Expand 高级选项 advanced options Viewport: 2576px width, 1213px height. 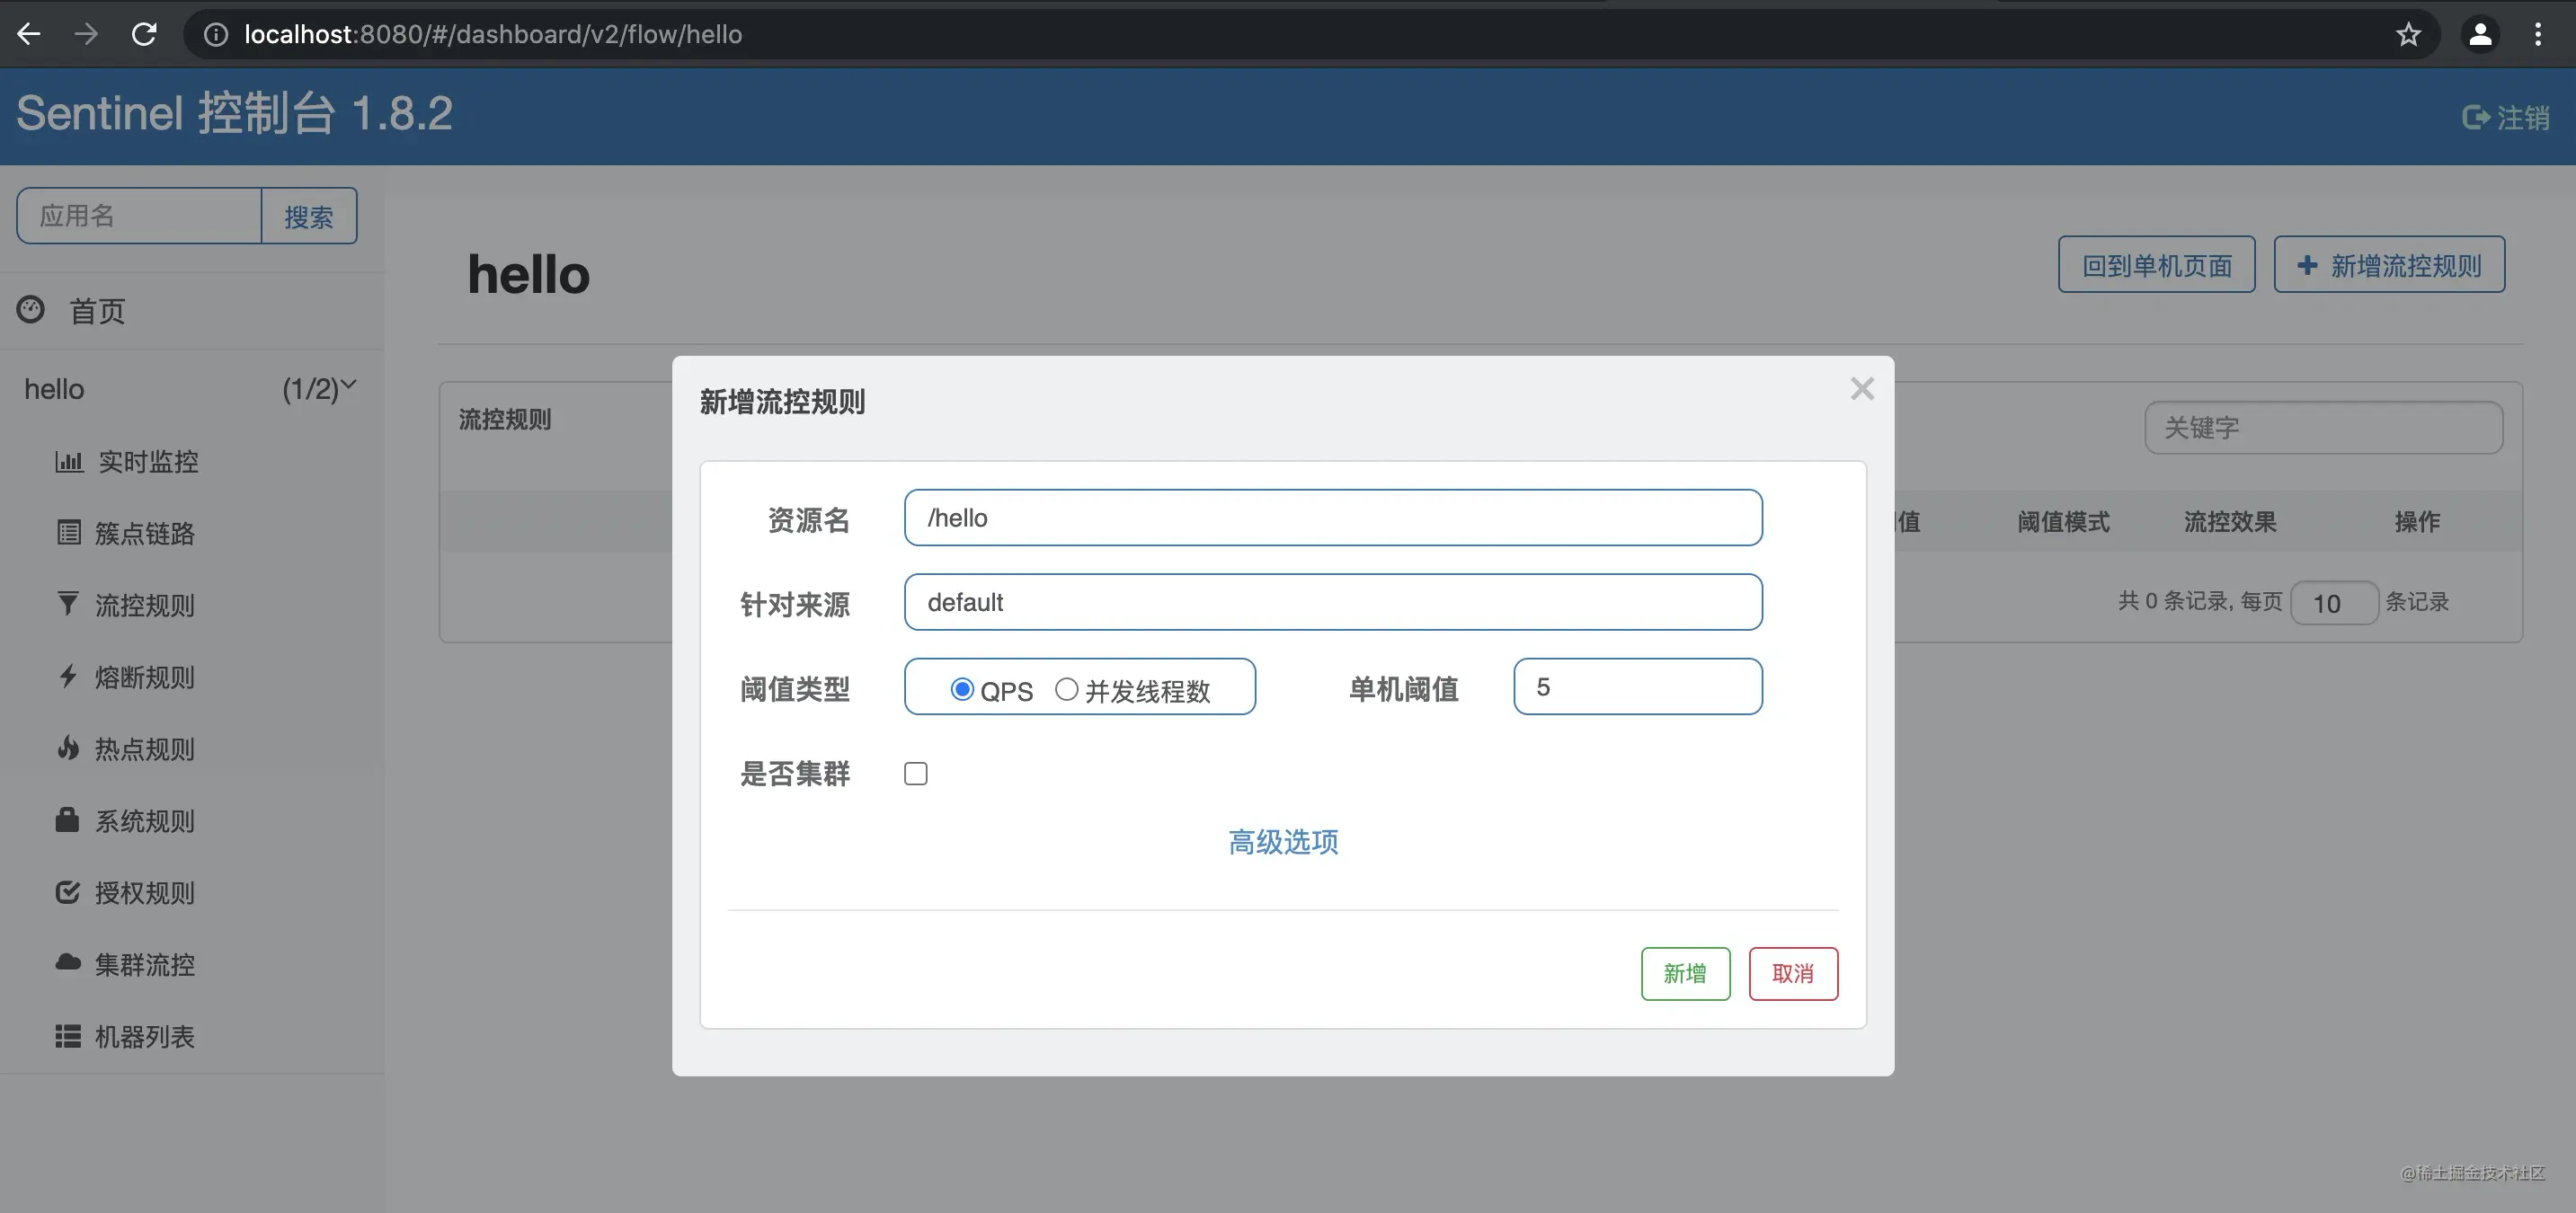[x=1283, y=842]
